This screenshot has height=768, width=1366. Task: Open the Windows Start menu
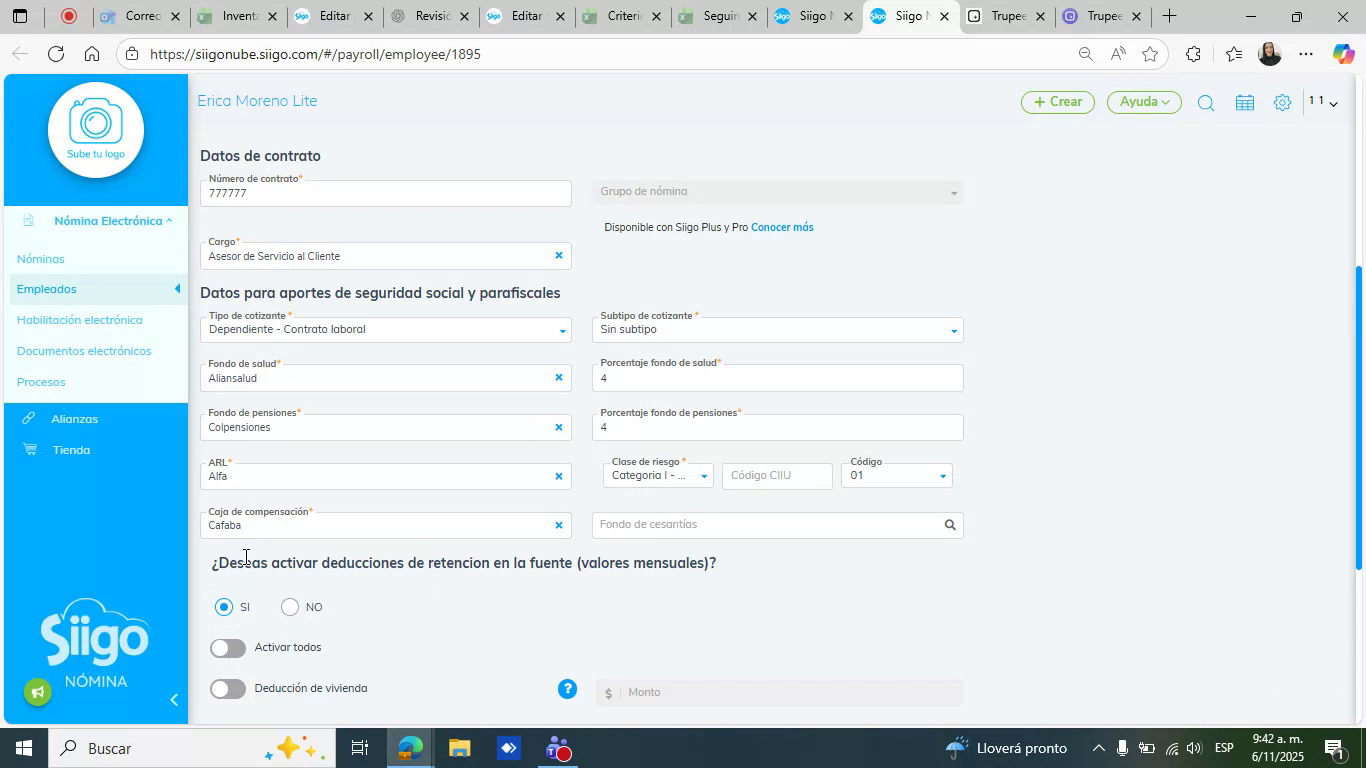[22, 748]
